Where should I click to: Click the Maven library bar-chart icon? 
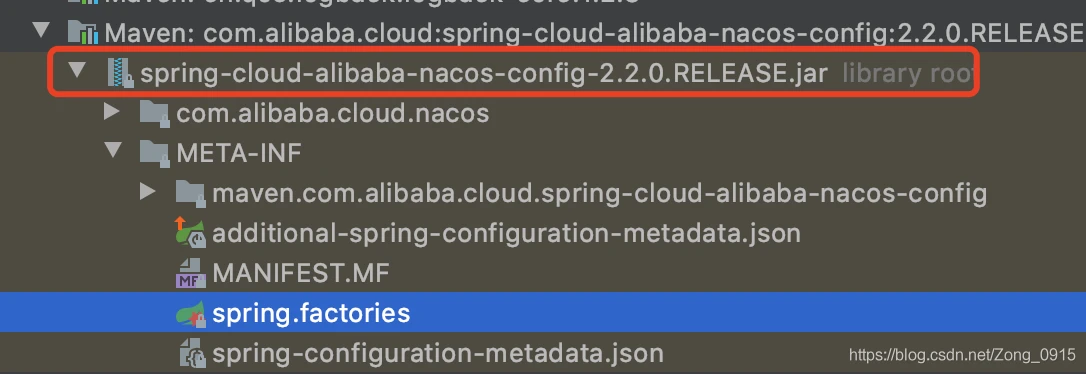(x=82, y=33)
